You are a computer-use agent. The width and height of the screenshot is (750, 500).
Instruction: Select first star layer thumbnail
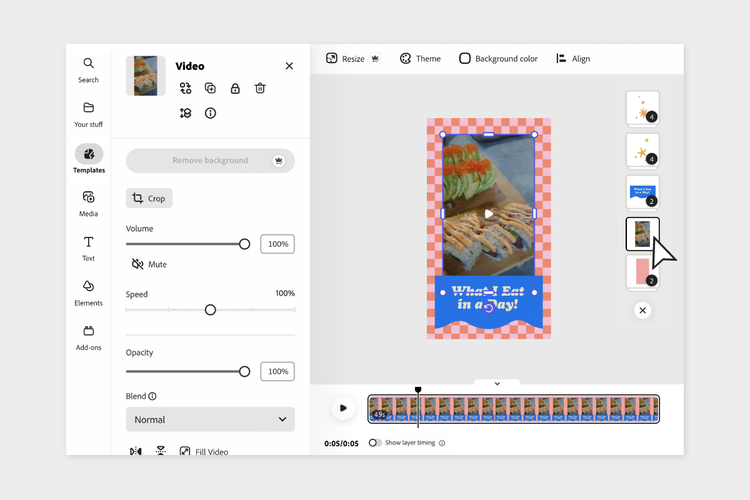642,108
